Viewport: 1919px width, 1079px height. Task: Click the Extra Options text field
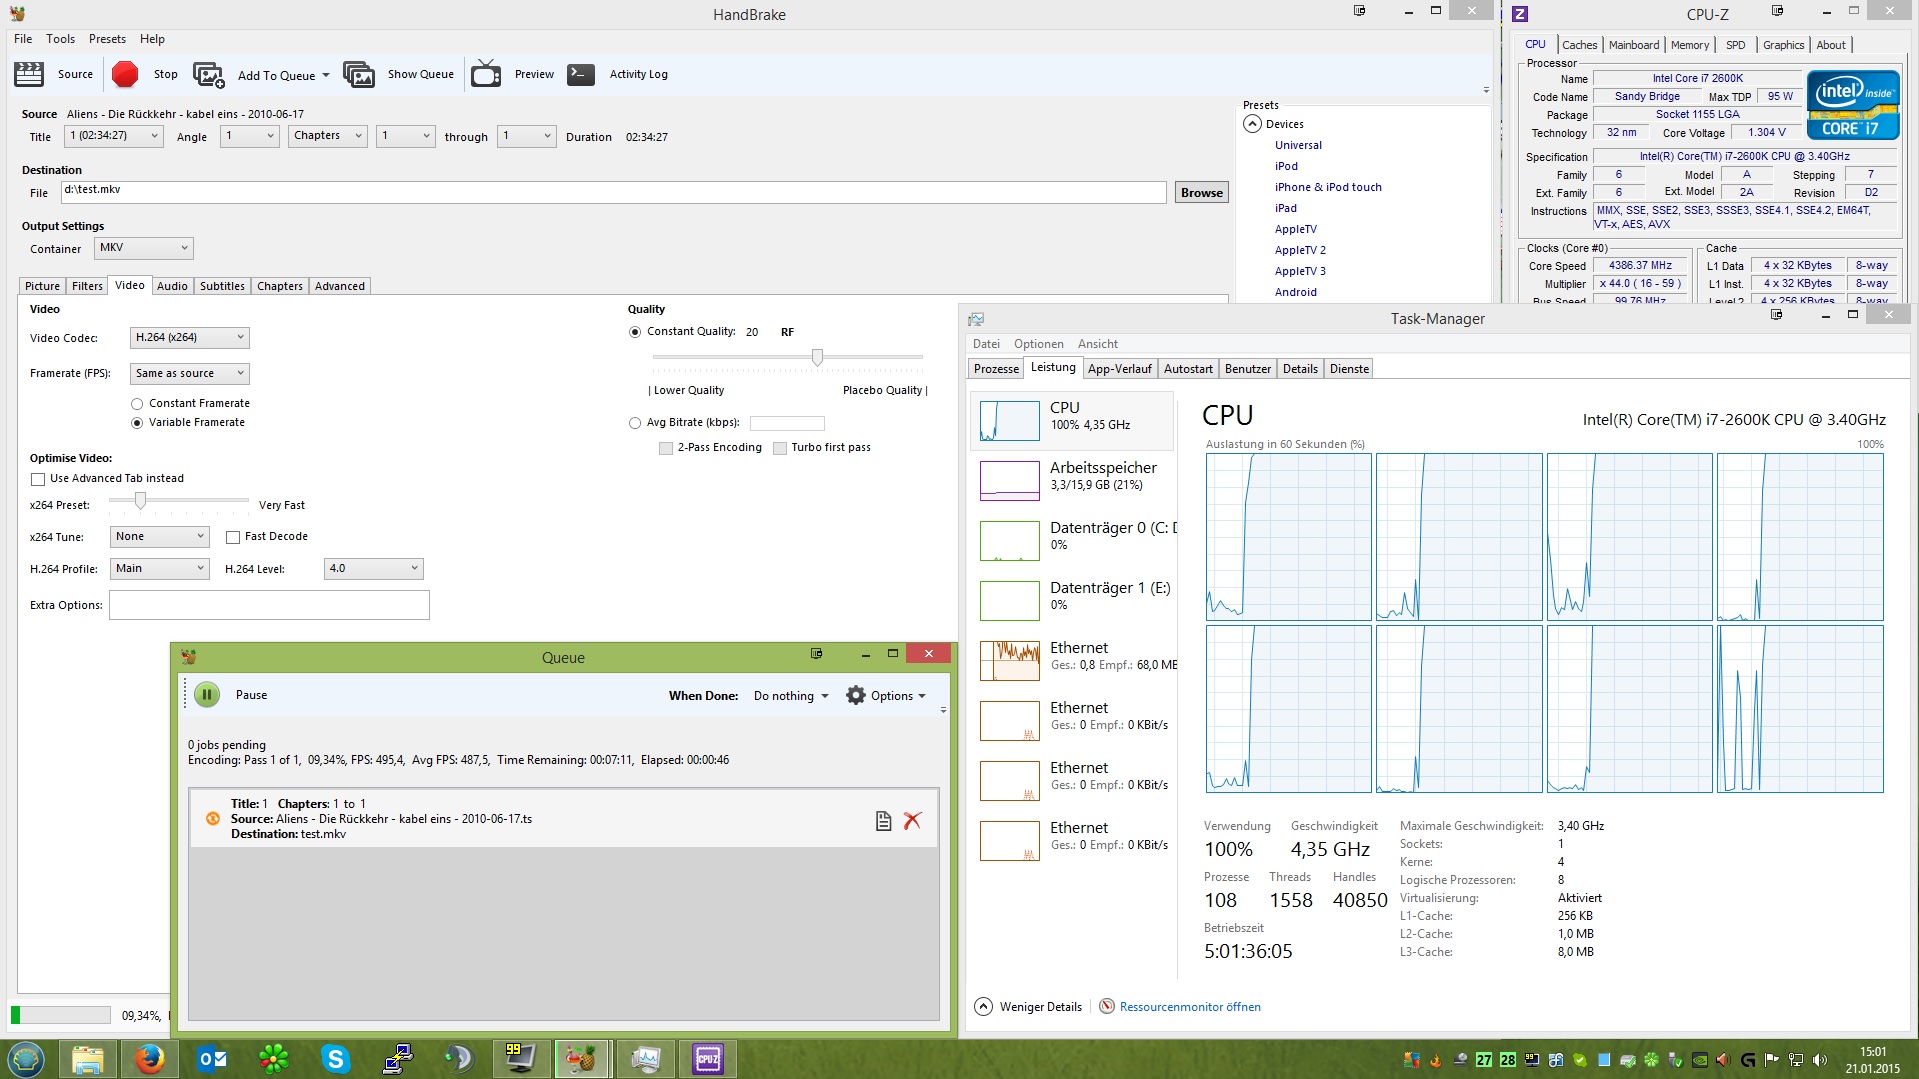pos(269,605)
